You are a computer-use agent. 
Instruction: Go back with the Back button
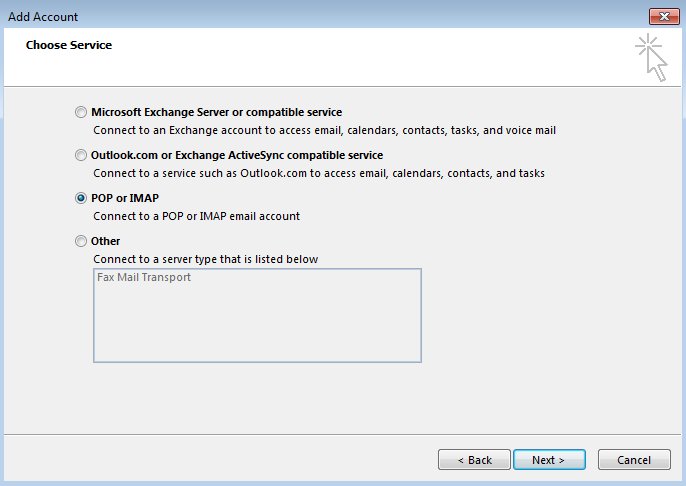pyautogui.click(x=474, y=460)
